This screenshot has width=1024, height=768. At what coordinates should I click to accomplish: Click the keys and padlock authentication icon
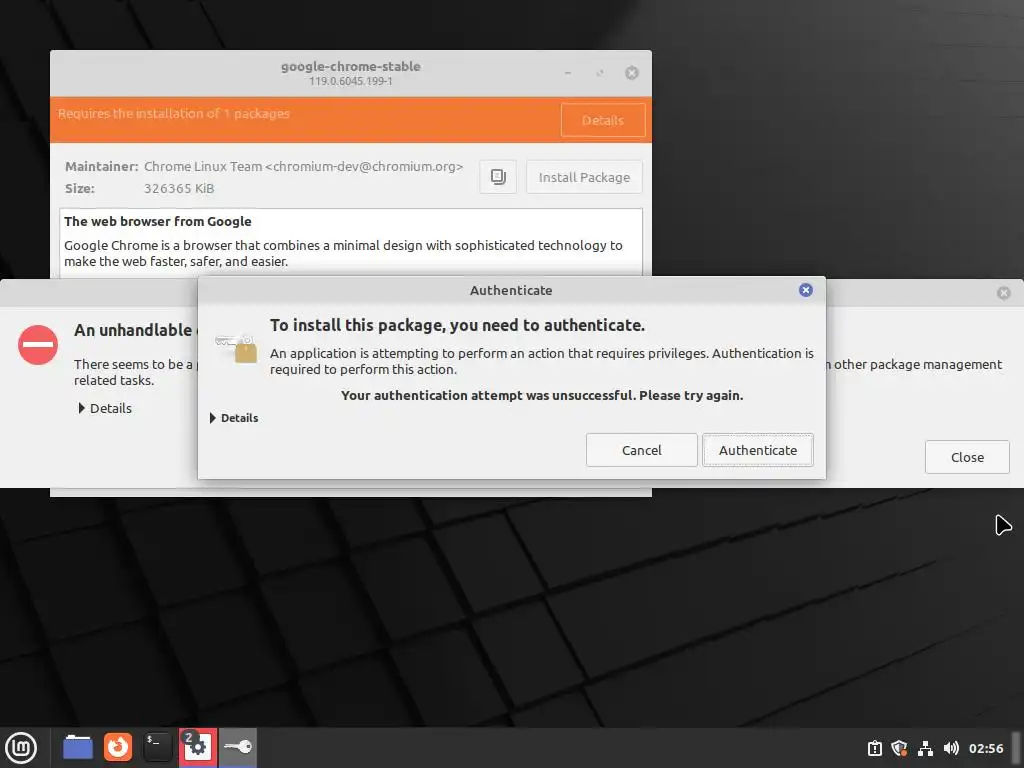(x=236, y=347)
